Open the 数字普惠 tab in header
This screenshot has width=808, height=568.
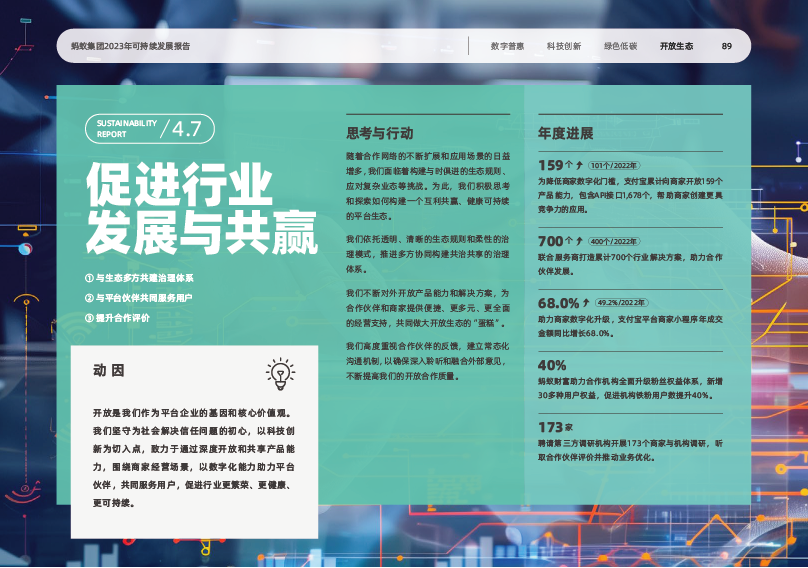508,46
